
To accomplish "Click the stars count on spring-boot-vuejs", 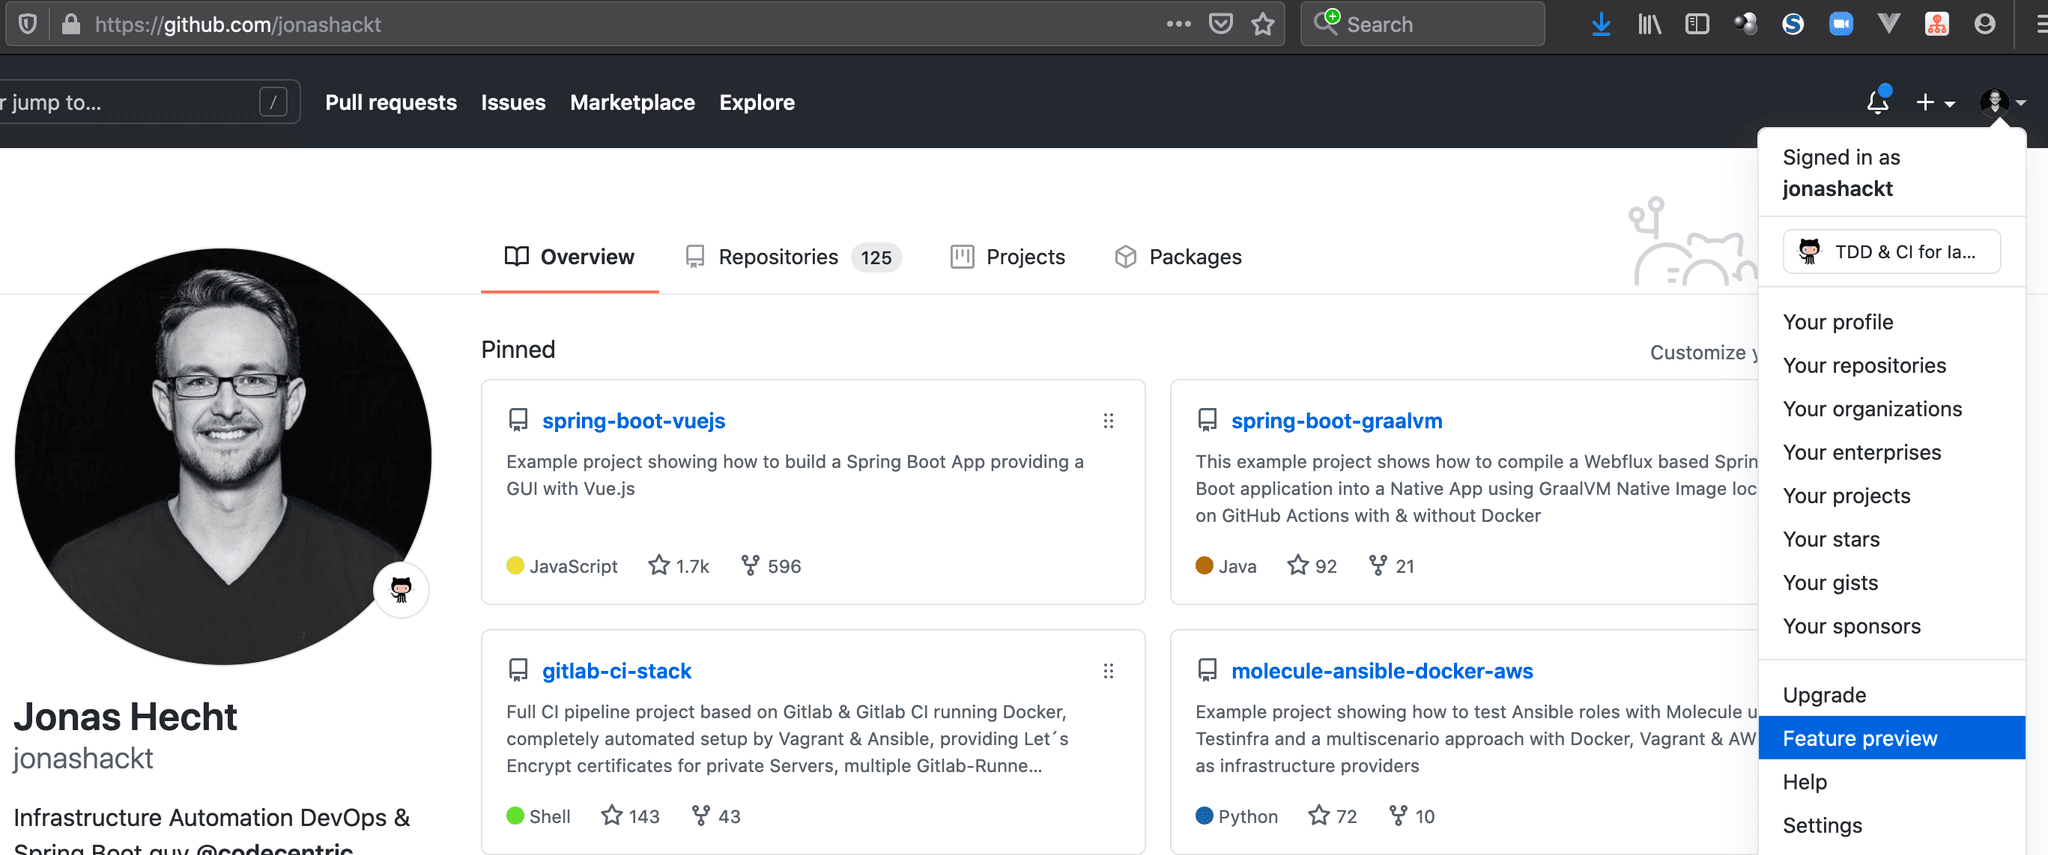I will 679,566.
